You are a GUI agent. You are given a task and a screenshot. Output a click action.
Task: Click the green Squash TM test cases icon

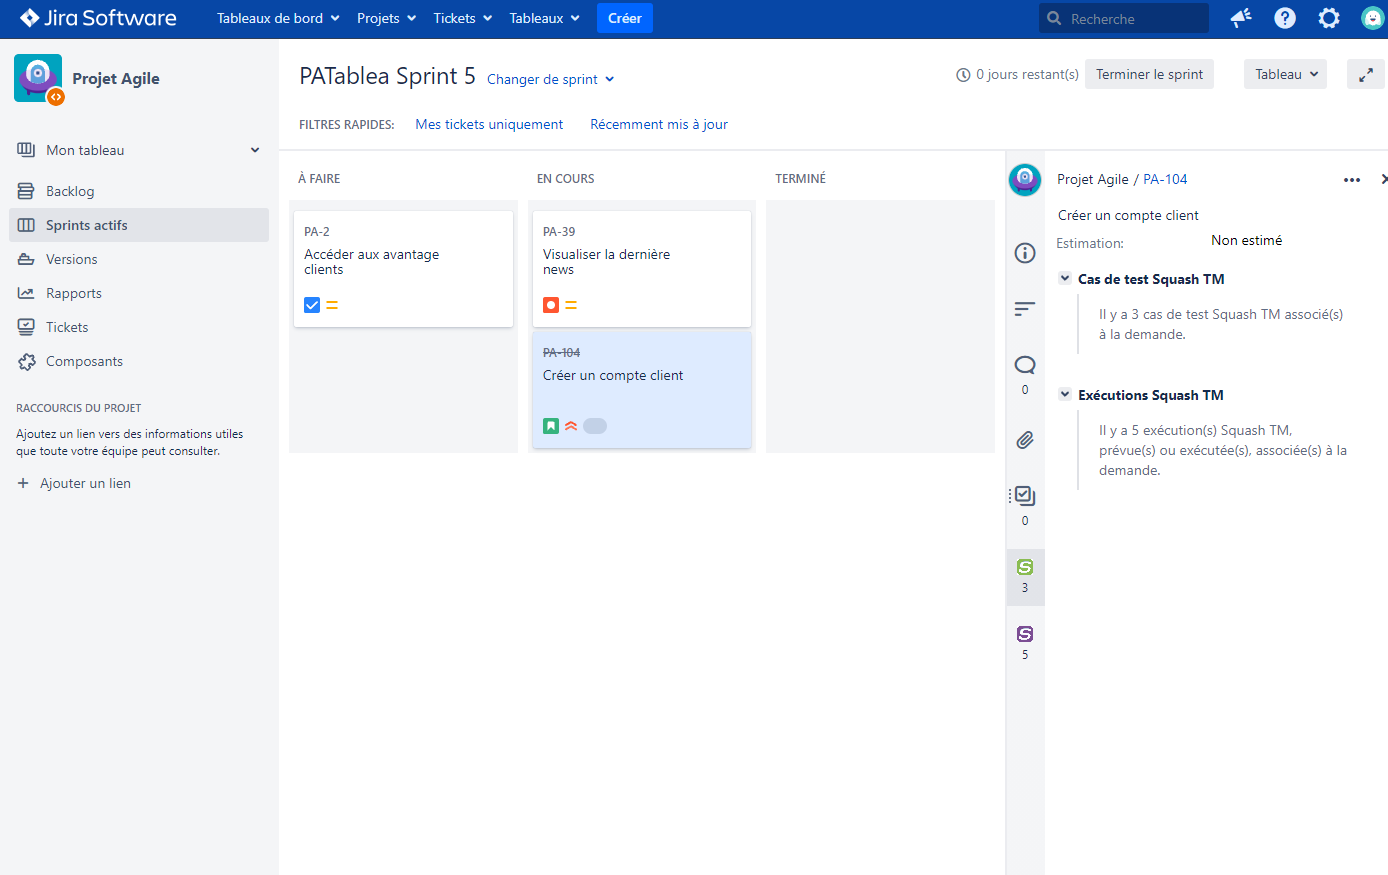pos(1025,568)
